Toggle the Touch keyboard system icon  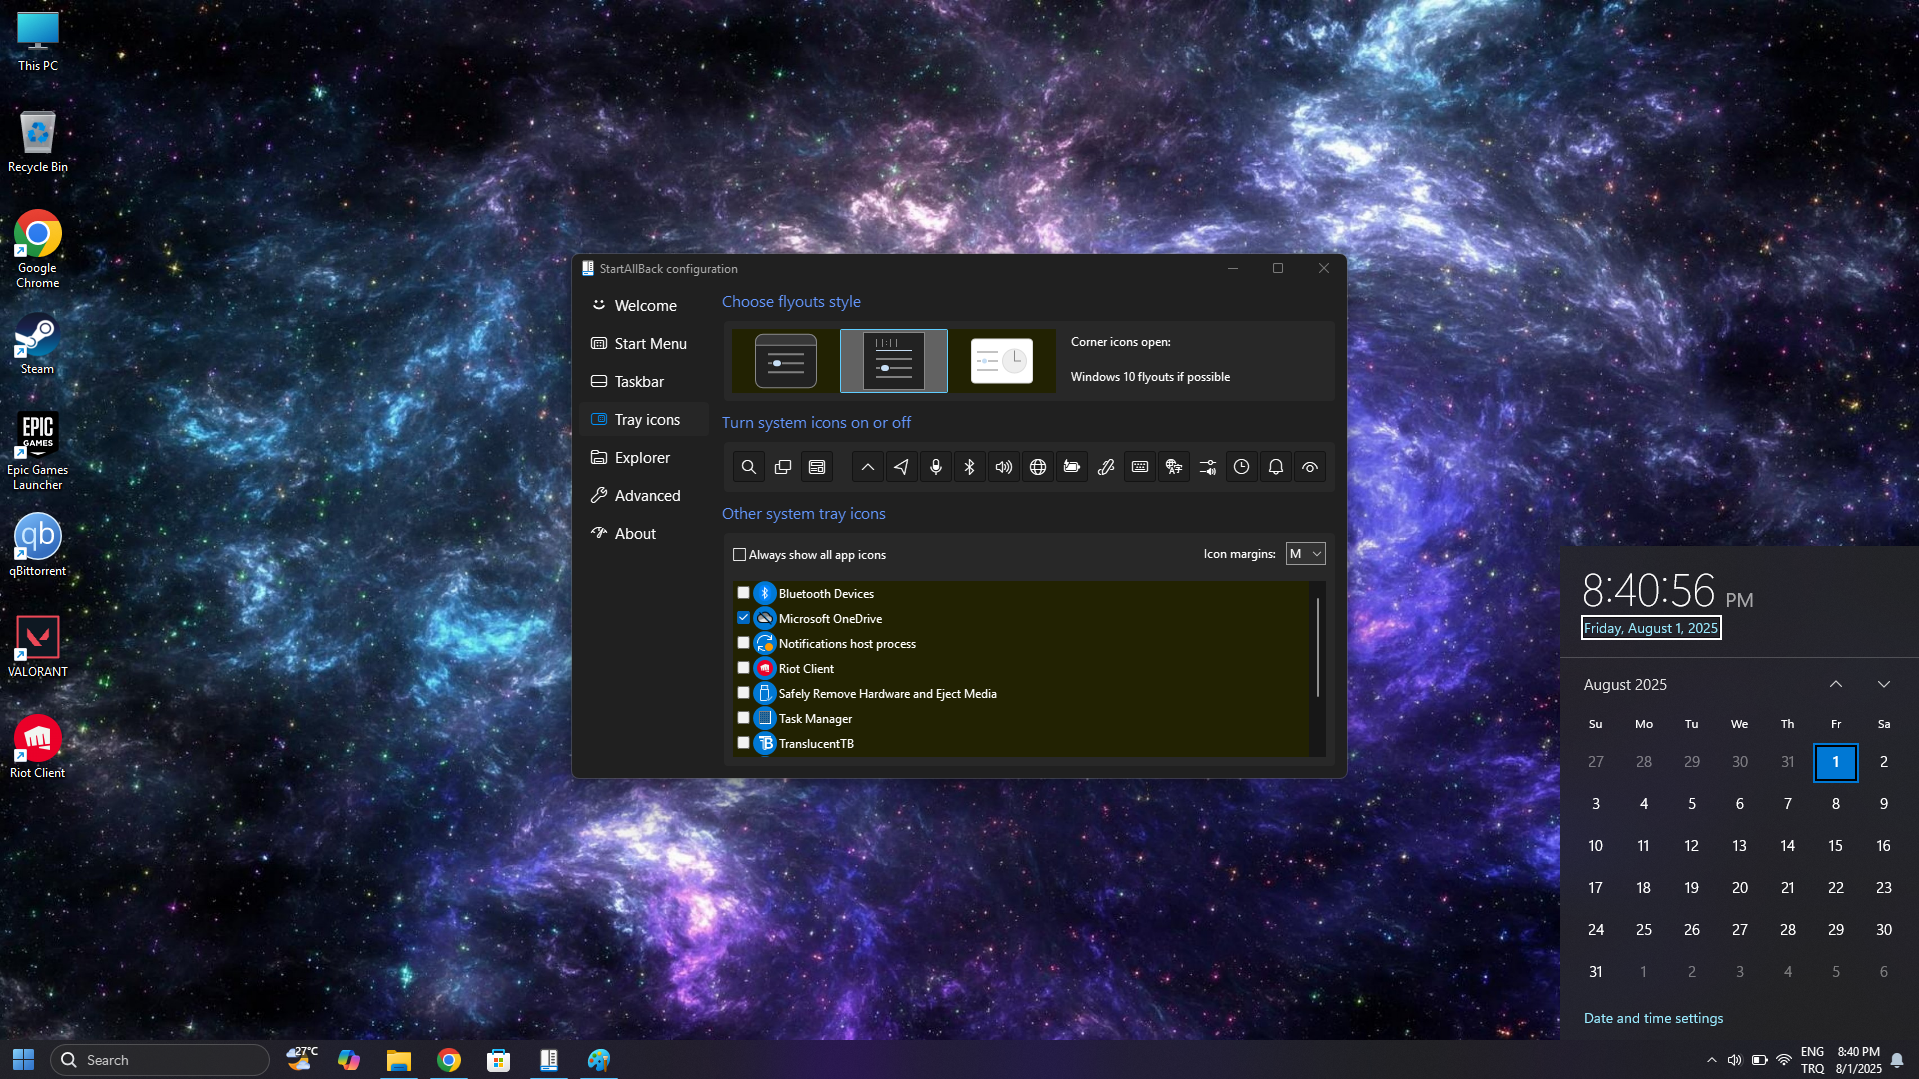[x=1140, y=467]
